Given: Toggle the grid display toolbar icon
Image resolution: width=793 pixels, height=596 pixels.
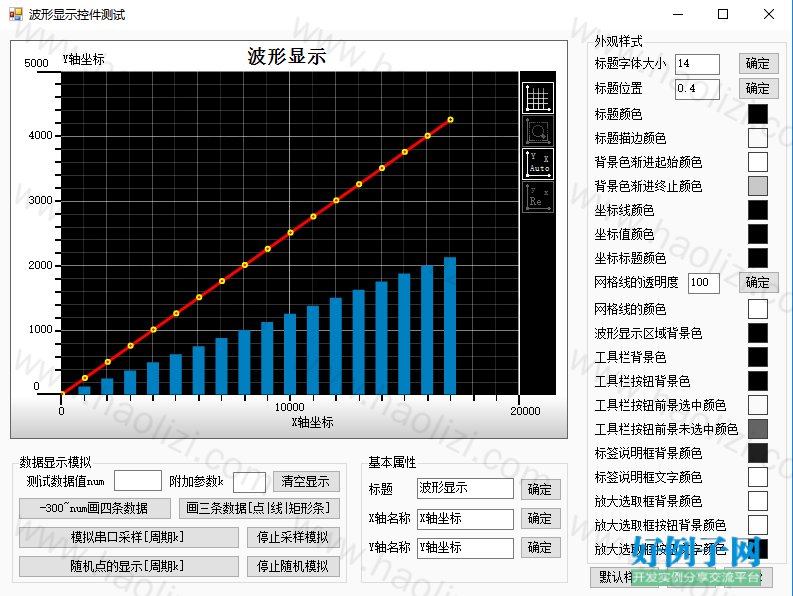Looking at the screenshot, I should coord(538,98).
